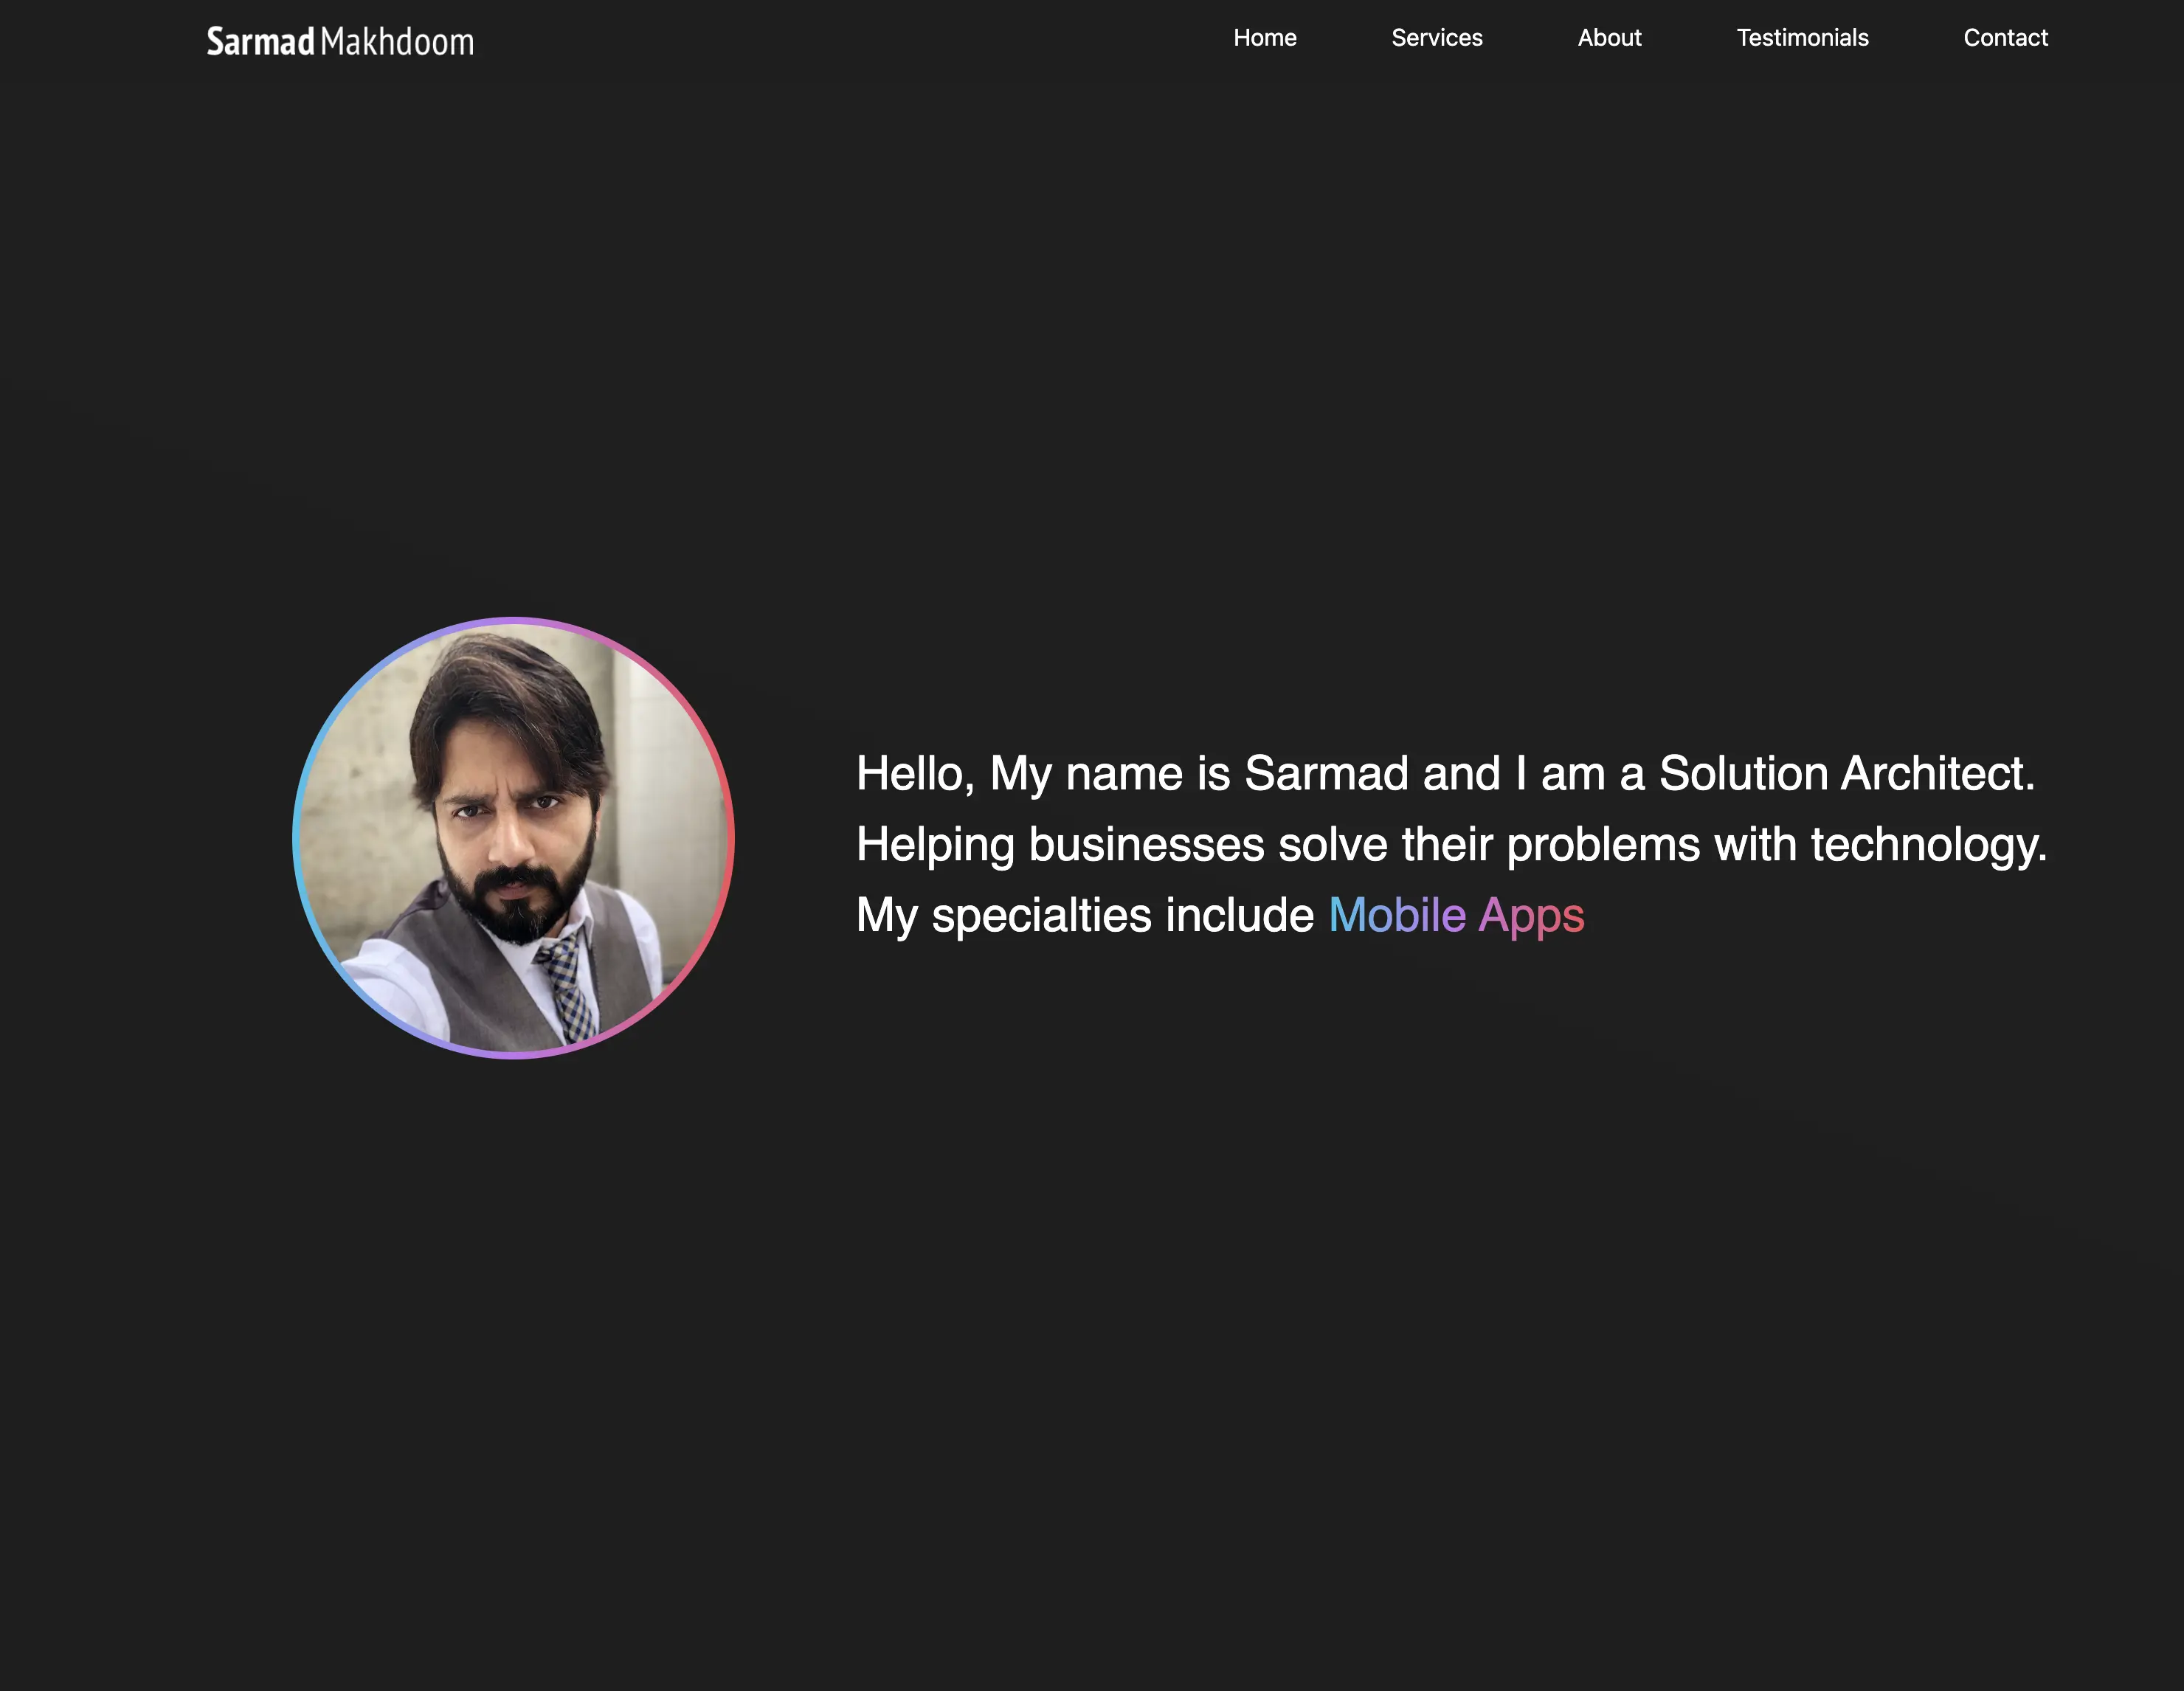Navigate to the About page
This screenshot has width=2184, height=1691.
coord(1609,38)
